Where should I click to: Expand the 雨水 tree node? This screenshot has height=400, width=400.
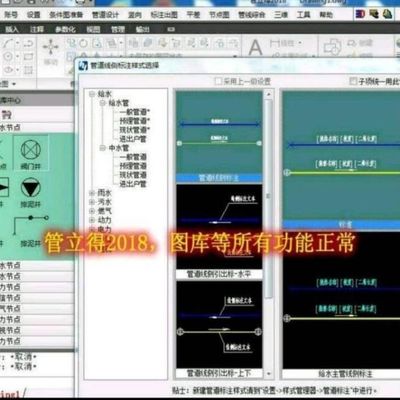point(92,193)
